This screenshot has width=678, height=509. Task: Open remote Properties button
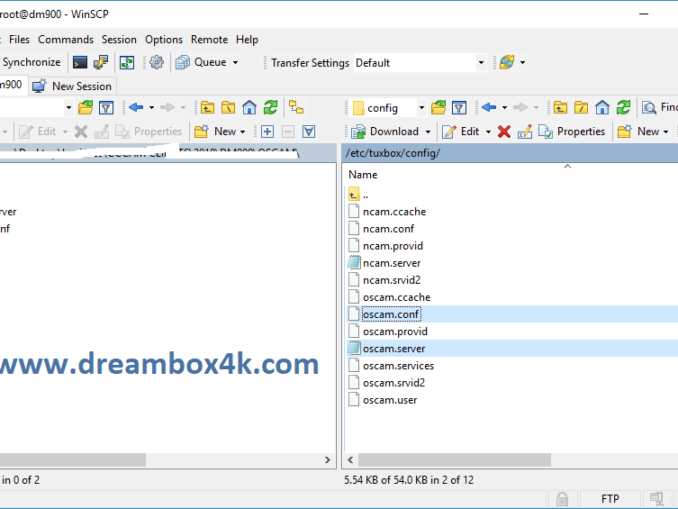coord(572,131)
